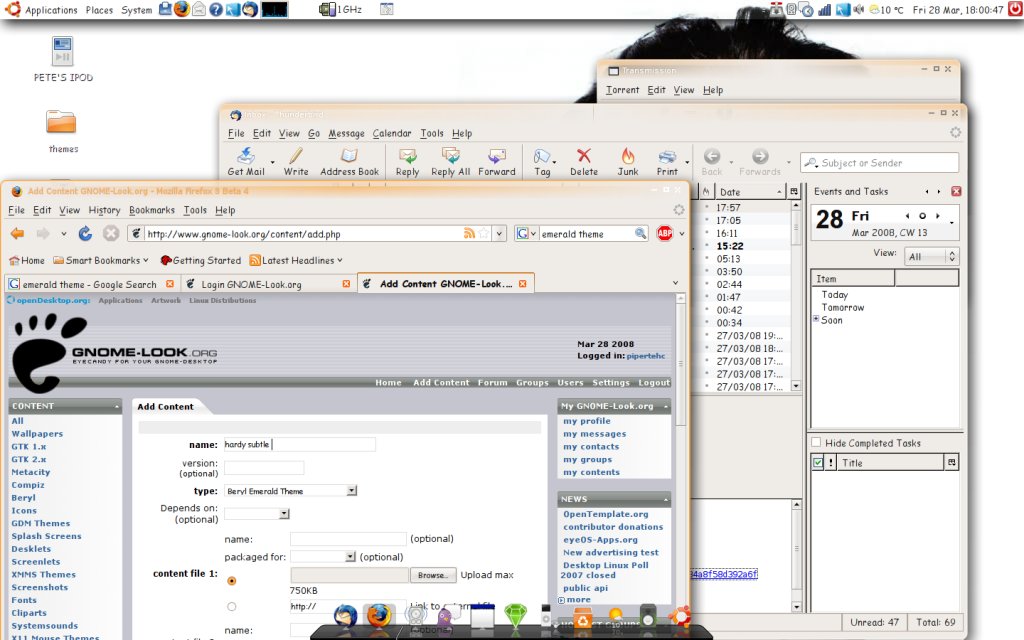Viewport: 1024px width, 640px height.
Task: Open the search engine selector dropdown
Action: click(526, 233)
